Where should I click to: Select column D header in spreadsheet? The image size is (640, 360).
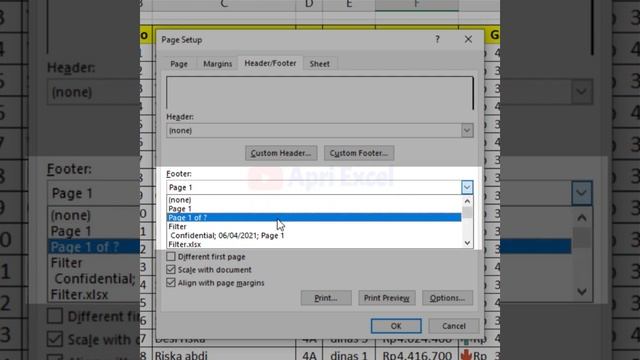(x=309, y=5)
